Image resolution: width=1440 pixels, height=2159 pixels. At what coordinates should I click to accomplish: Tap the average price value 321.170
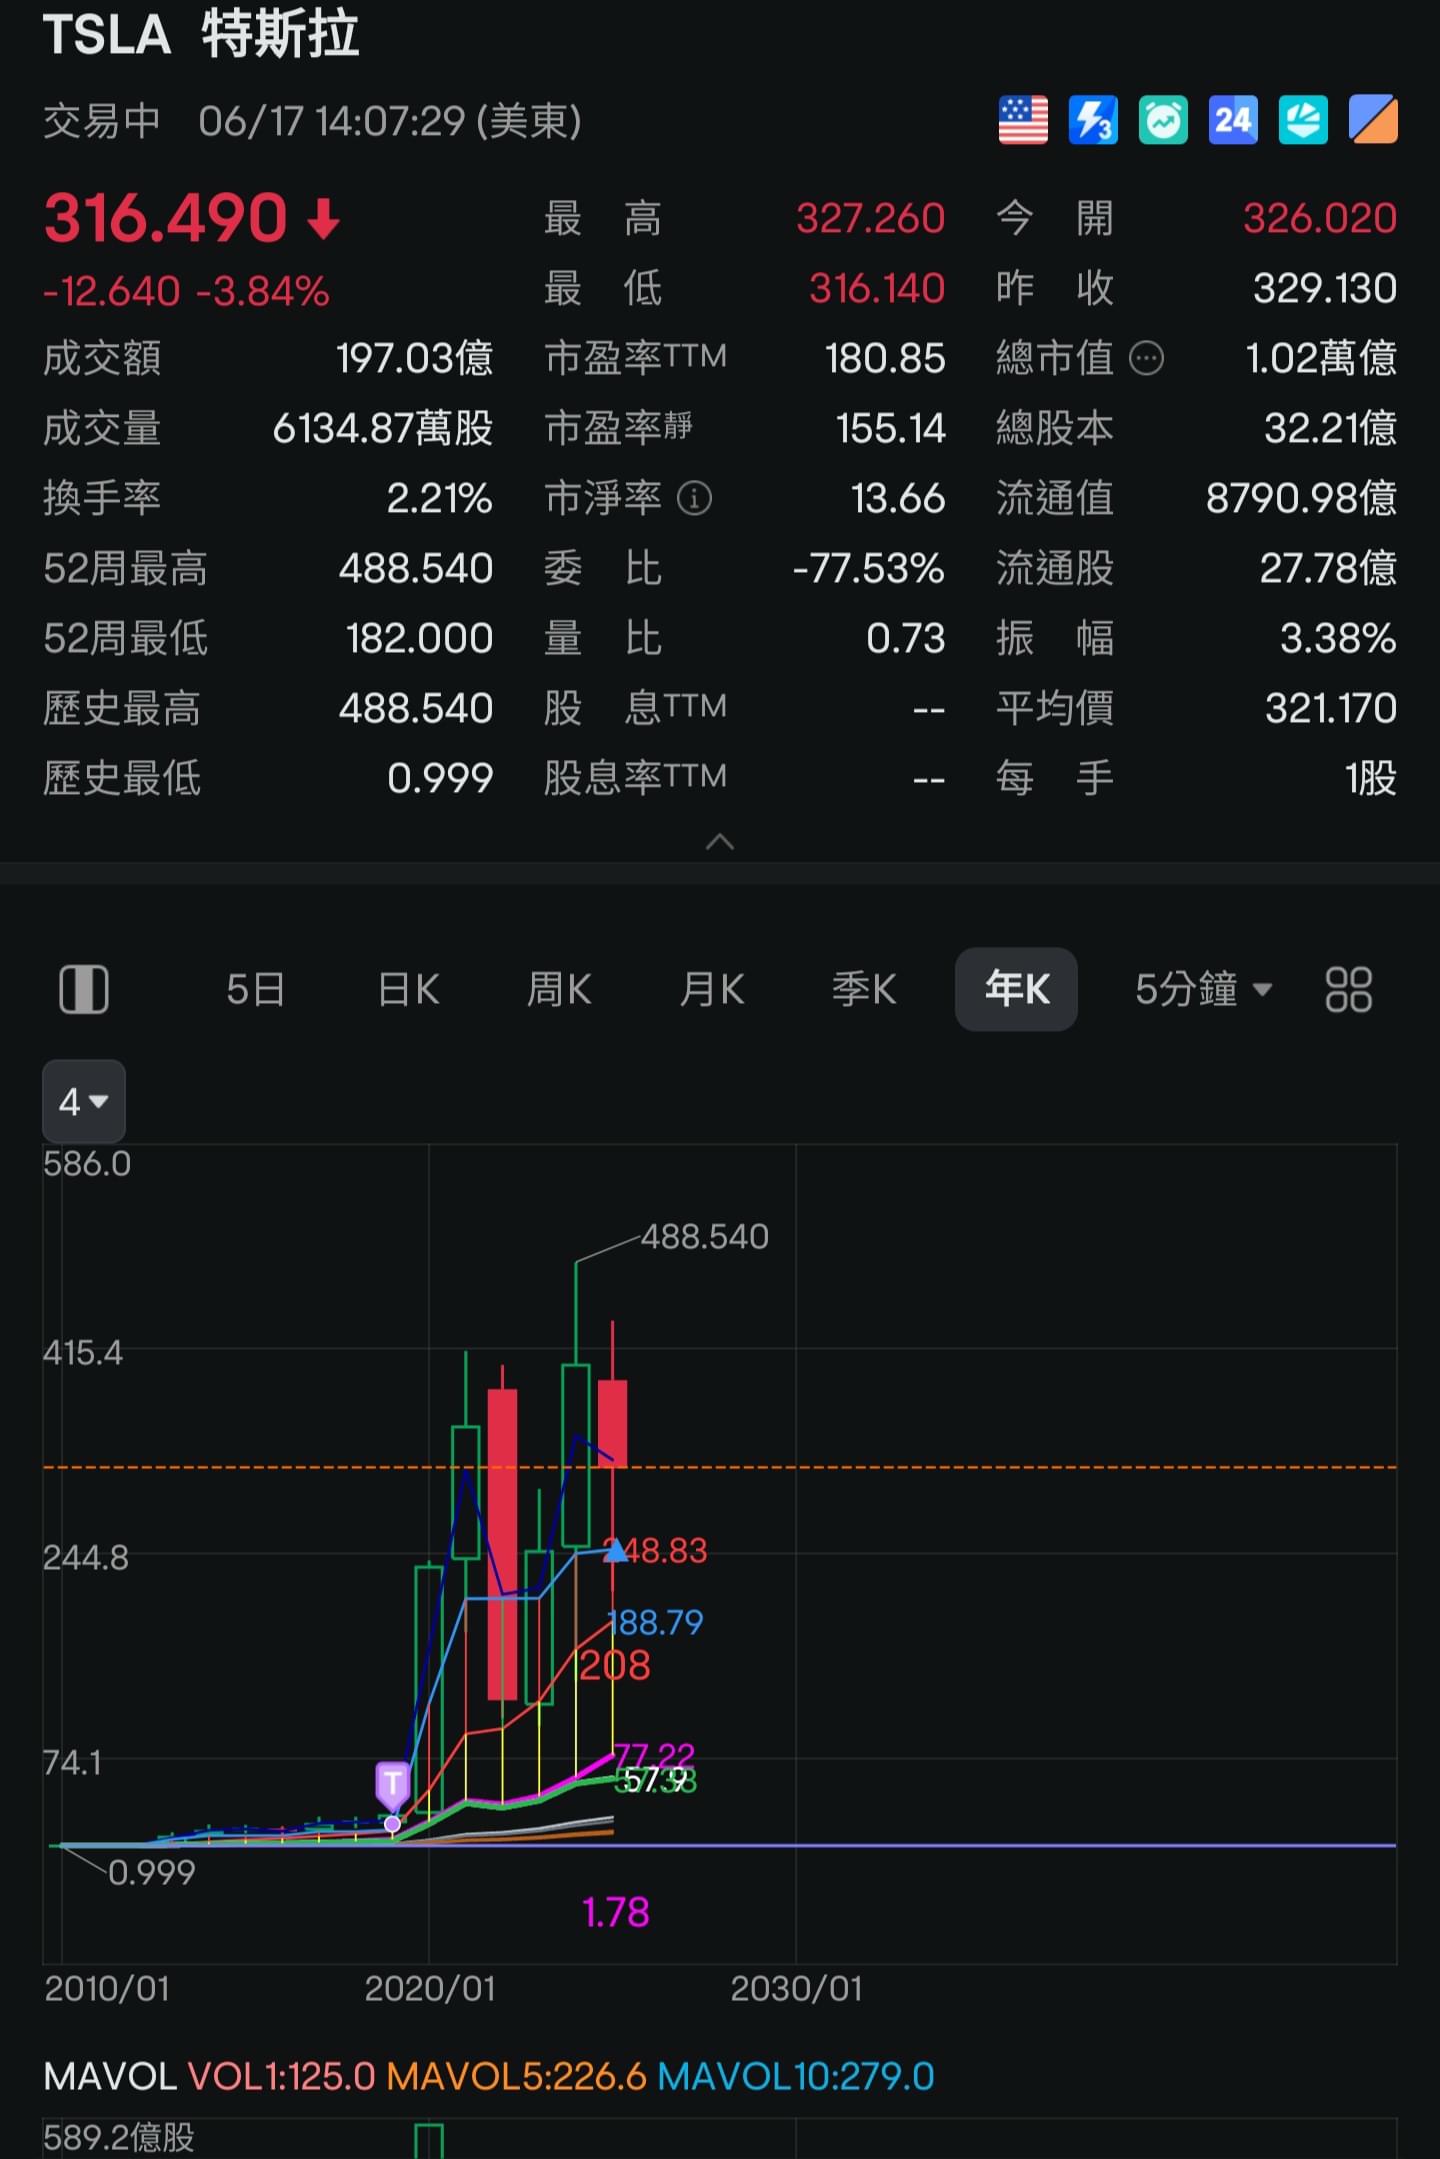[1331, 708]
